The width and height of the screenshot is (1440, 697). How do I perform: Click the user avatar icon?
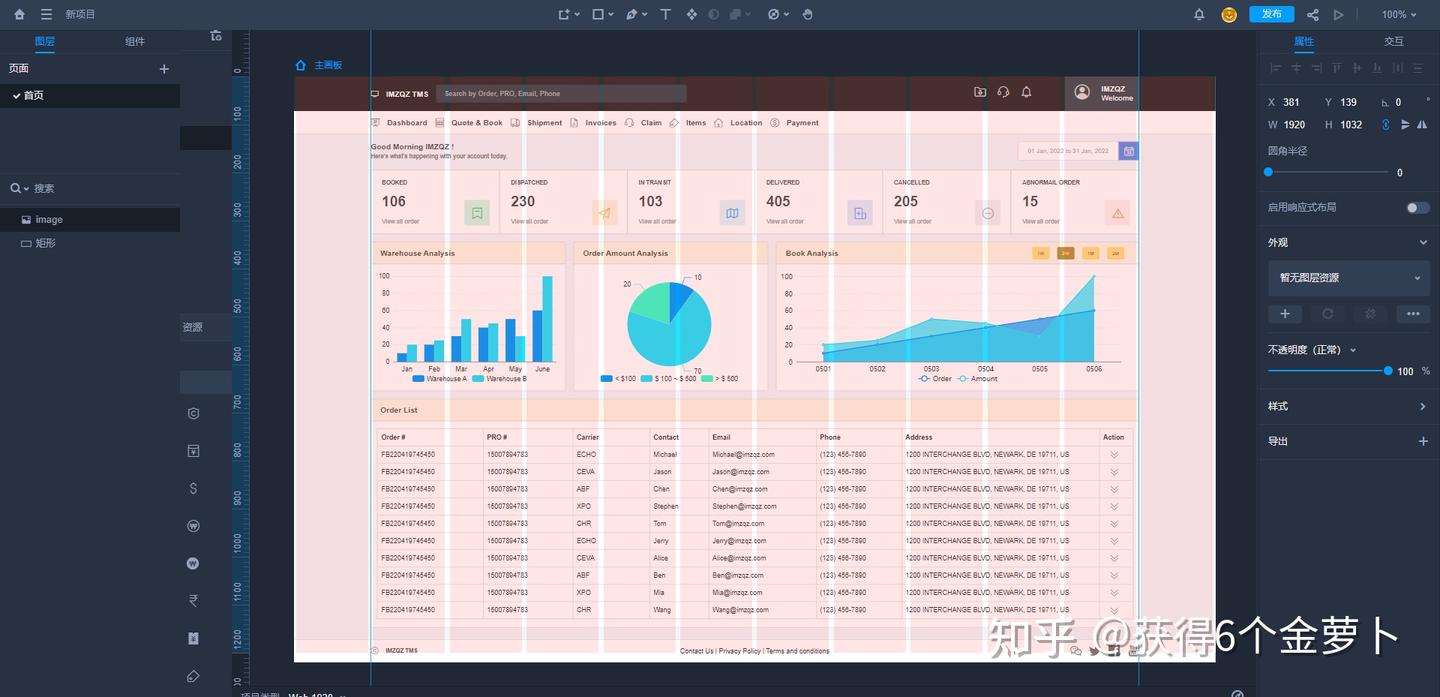click(x=1229, y=14)
